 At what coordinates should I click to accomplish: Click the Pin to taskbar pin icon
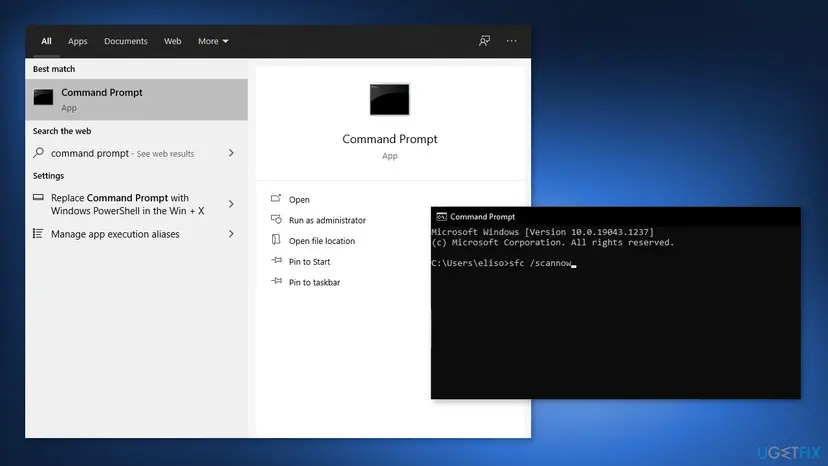pos(276,281)
